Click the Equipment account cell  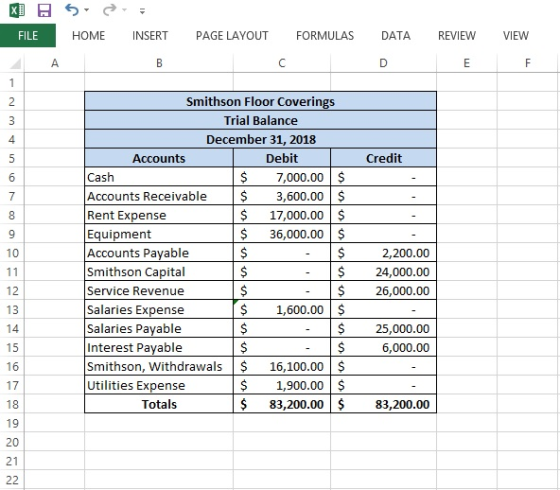159,234
